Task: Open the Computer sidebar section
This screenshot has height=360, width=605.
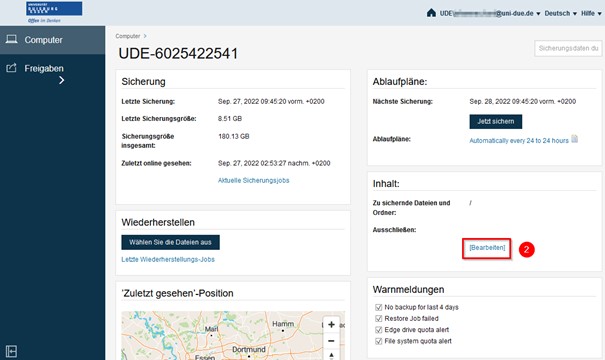Action: 52,40
